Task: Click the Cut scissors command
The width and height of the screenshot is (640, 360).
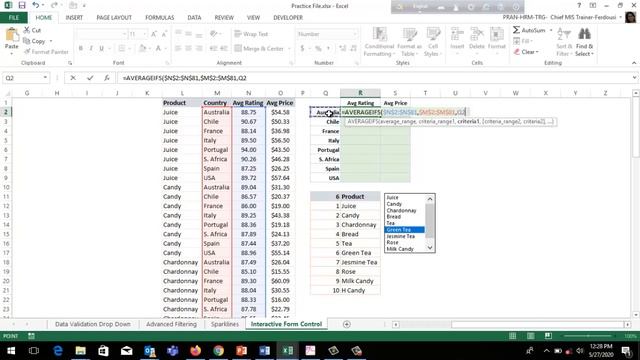Action: click(x=32, y=30)
